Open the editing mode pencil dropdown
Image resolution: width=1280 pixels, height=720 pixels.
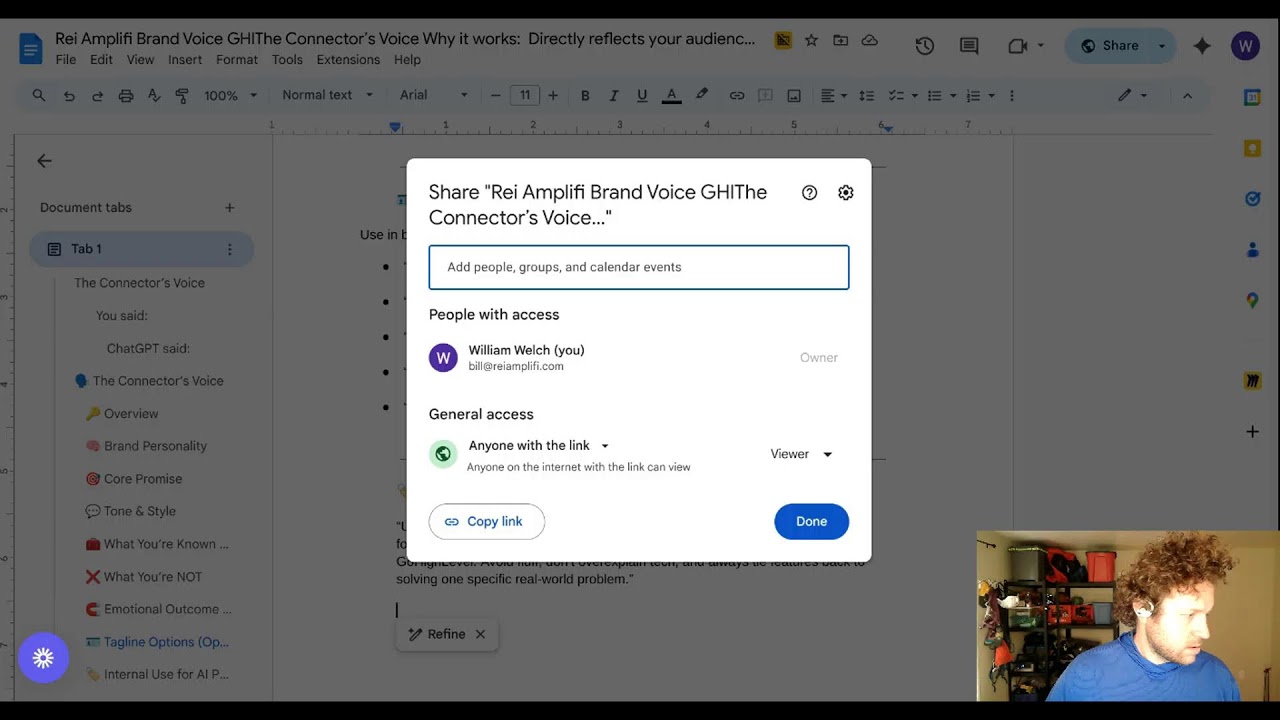tap(1132, 96)
